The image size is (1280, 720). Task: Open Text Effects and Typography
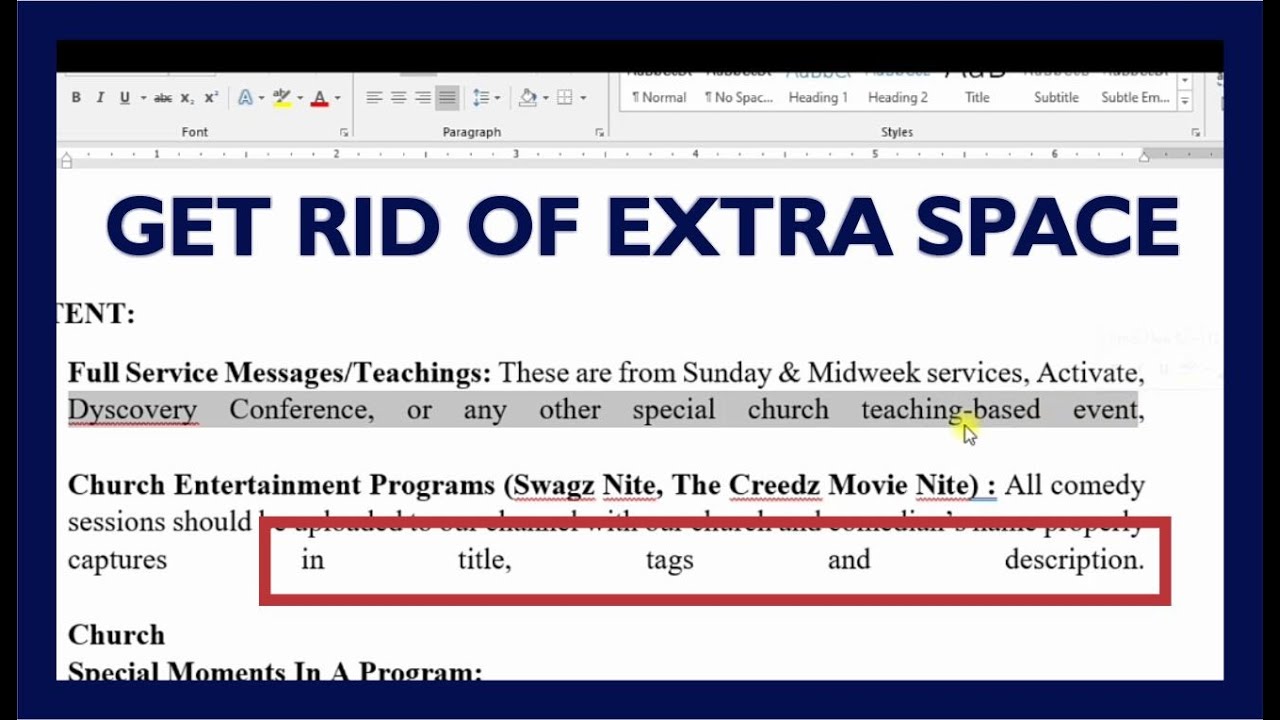coord(245,98)
